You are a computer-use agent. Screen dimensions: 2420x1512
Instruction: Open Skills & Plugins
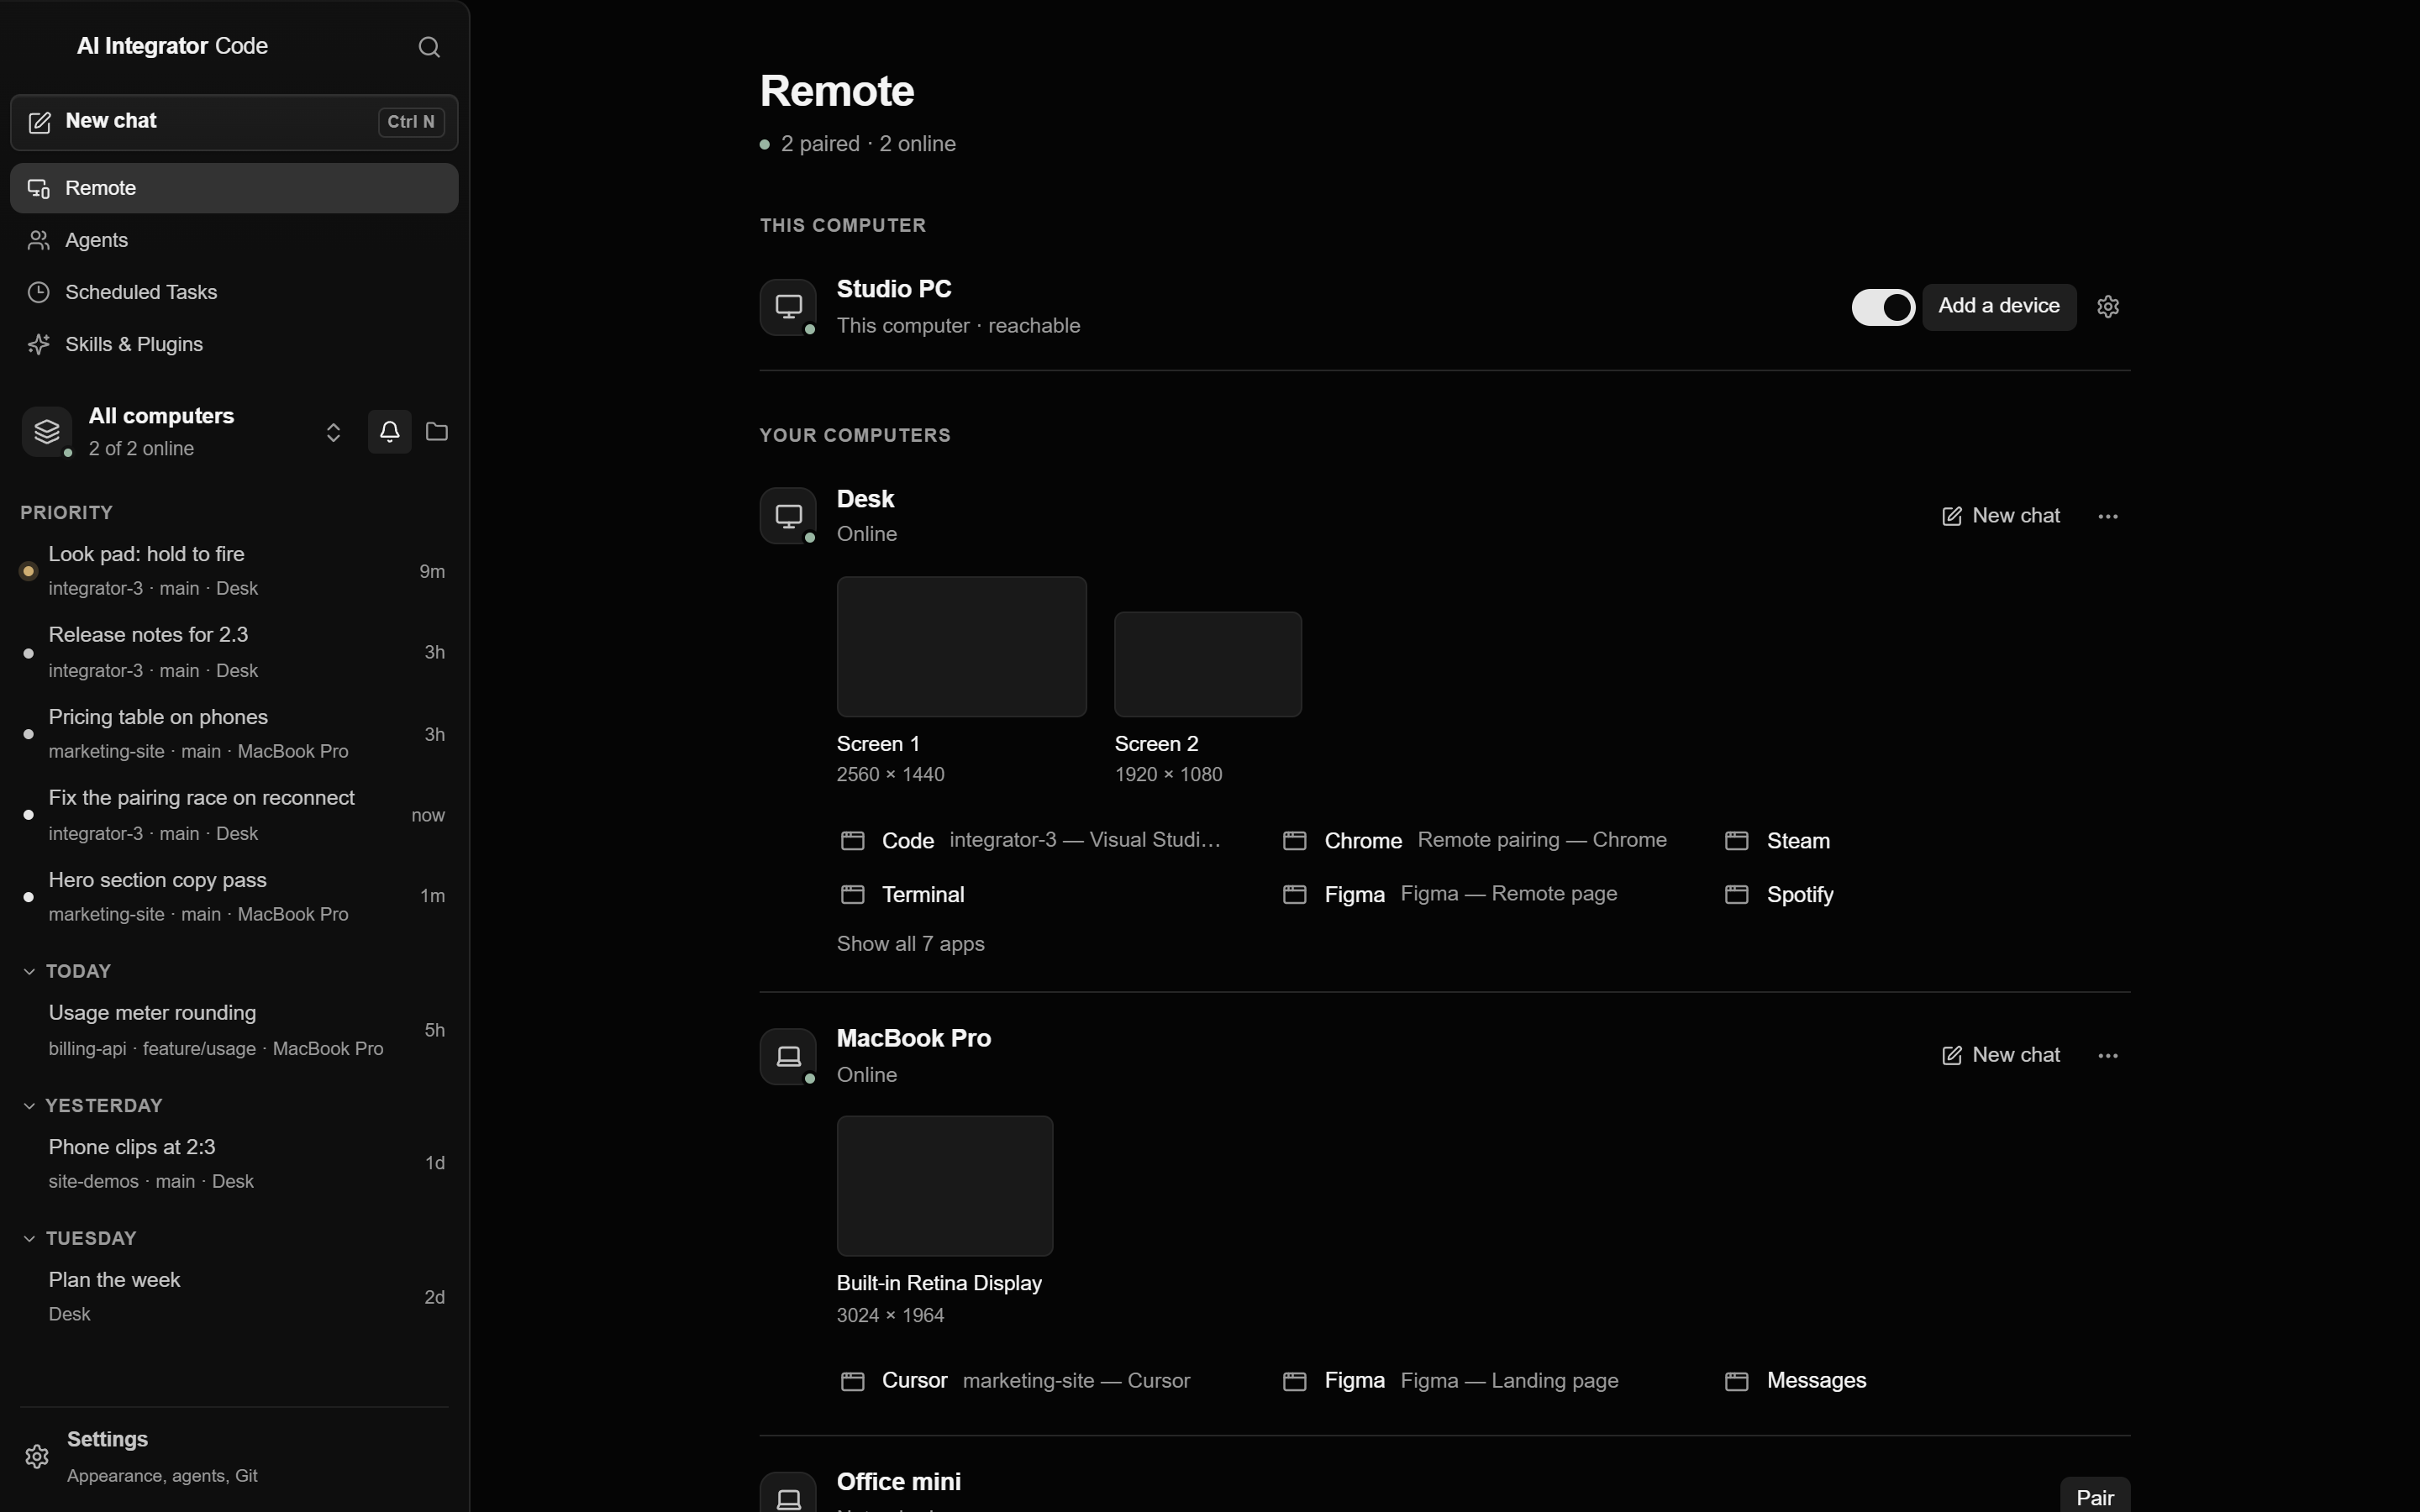[234, 344]
